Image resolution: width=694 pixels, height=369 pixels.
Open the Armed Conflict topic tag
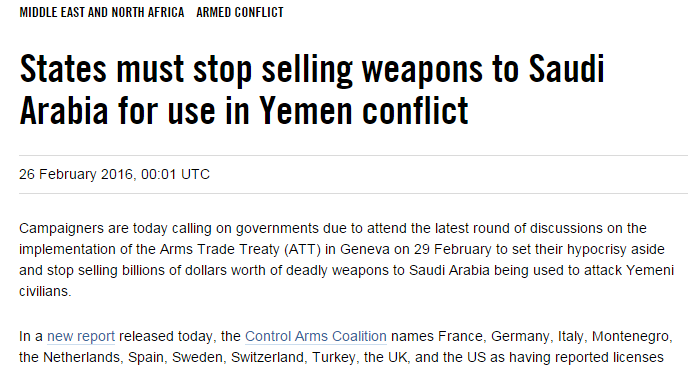point(240,12)
